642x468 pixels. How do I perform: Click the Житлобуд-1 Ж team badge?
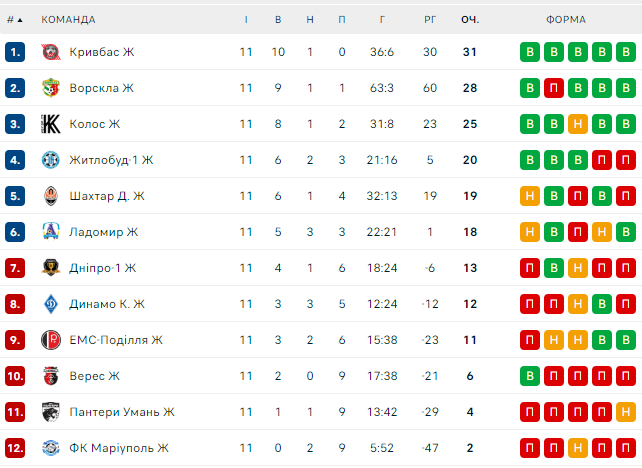(51, 160)
